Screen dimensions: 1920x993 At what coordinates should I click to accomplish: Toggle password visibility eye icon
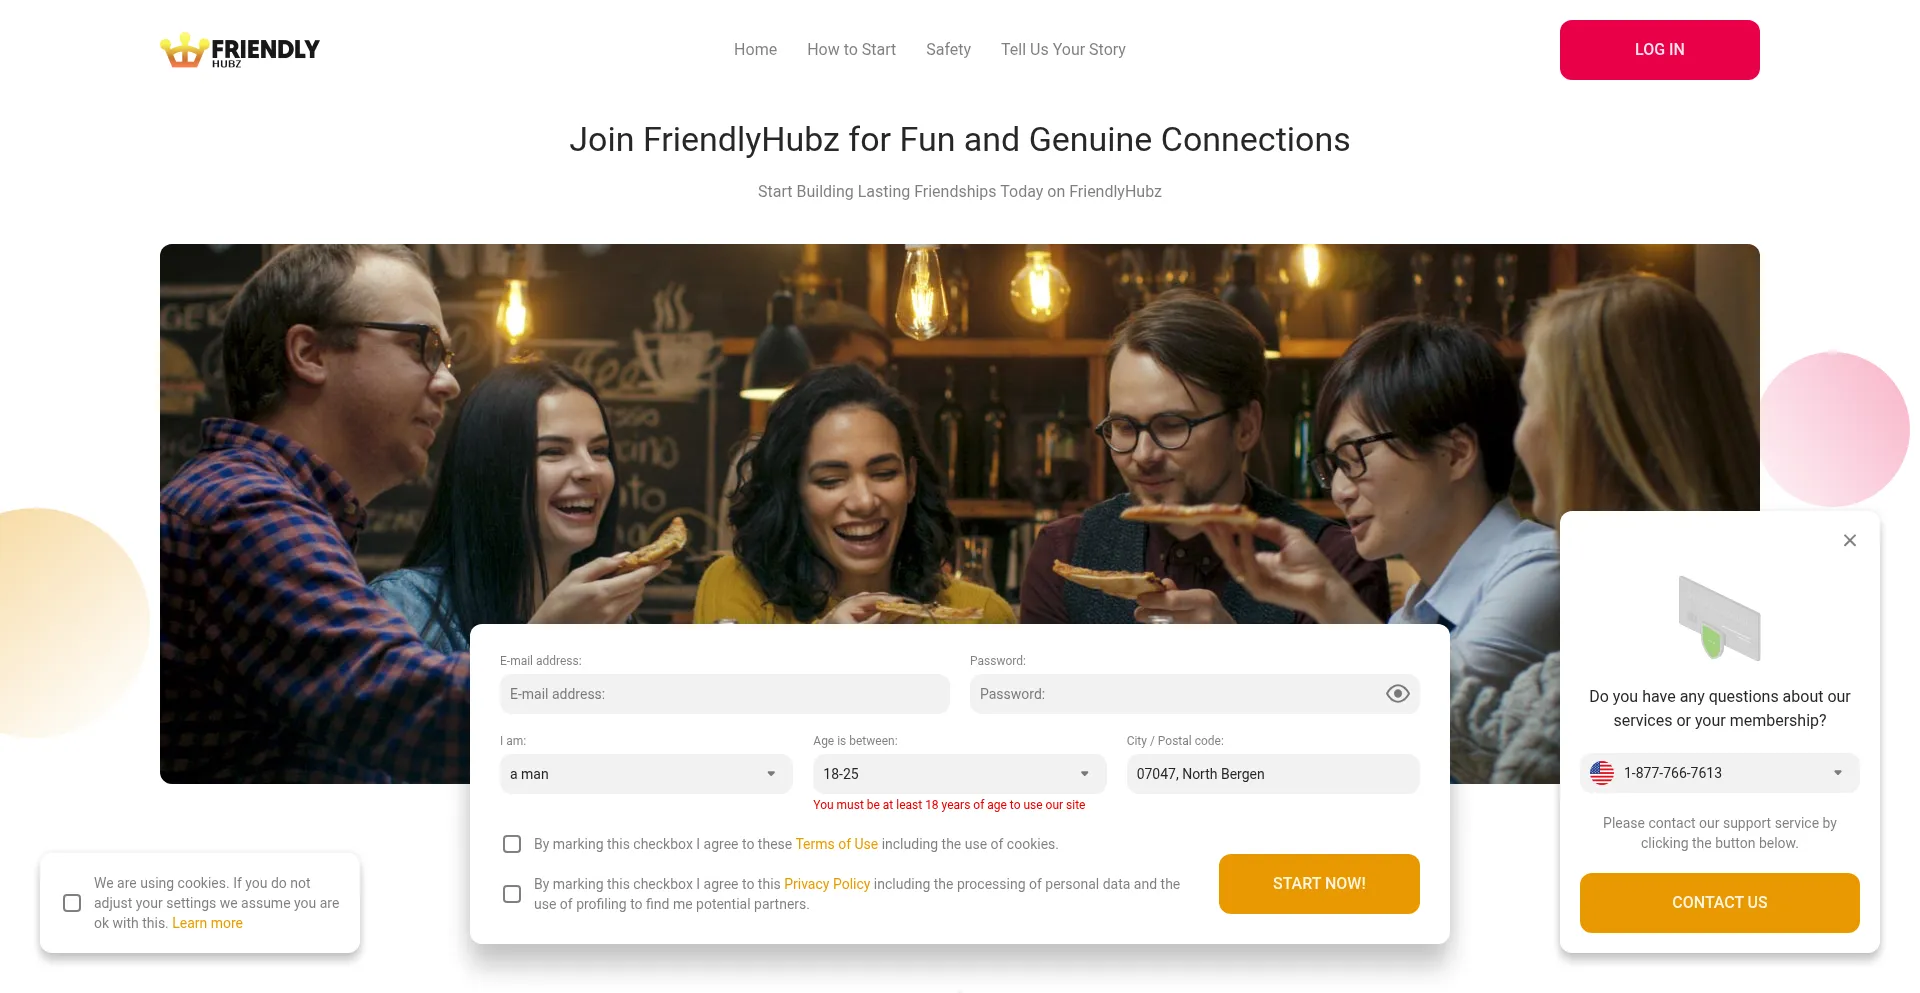pos(1397,694)
